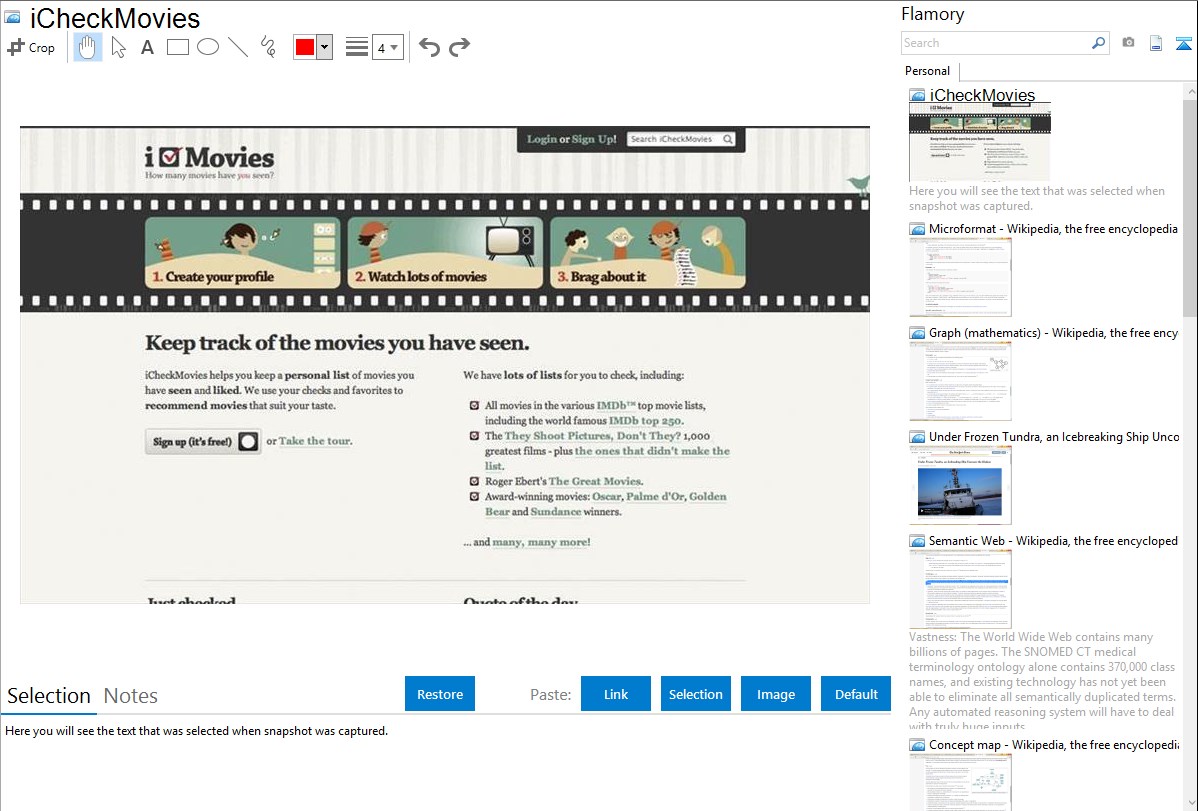
Task: Click scrollbar down arrow in snapshot list
Action: pos(1190,803)
